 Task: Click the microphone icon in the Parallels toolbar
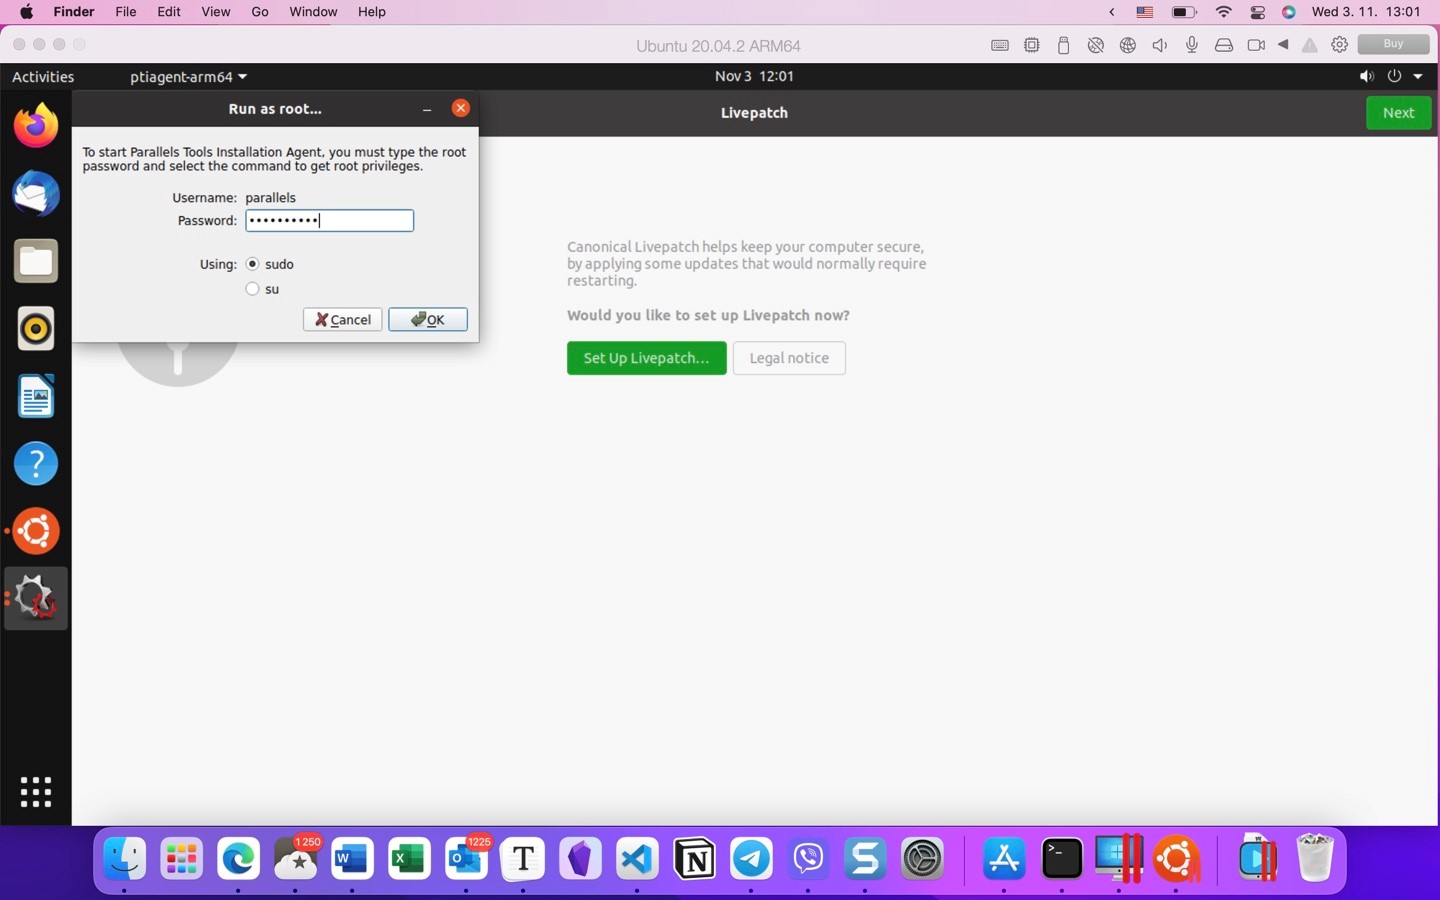pos(1191,45)
